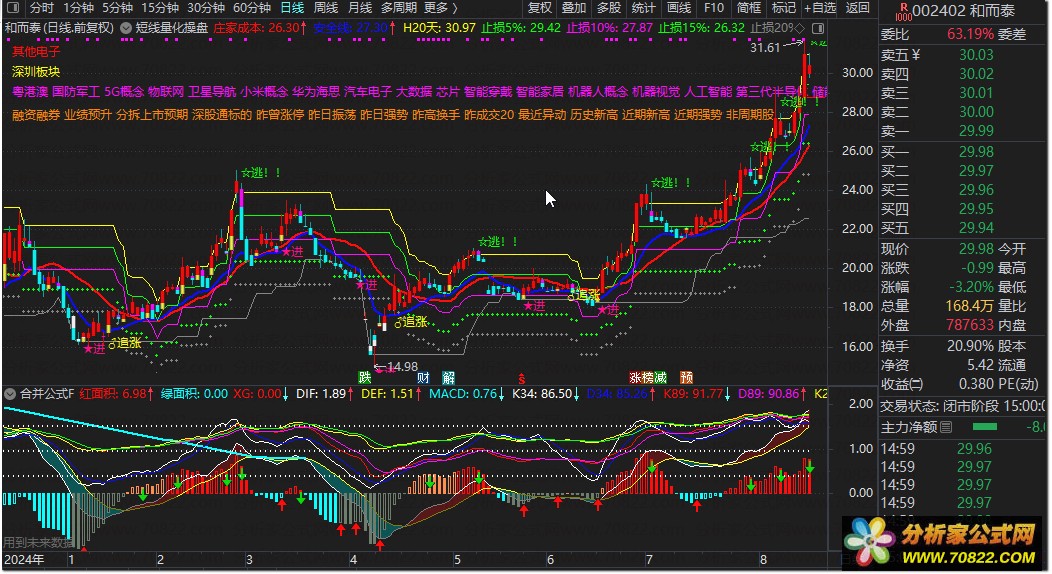The image size is (1052, 574).
Task: Open F10 company info
Action: pyautogui.click(x=714, y=8)
